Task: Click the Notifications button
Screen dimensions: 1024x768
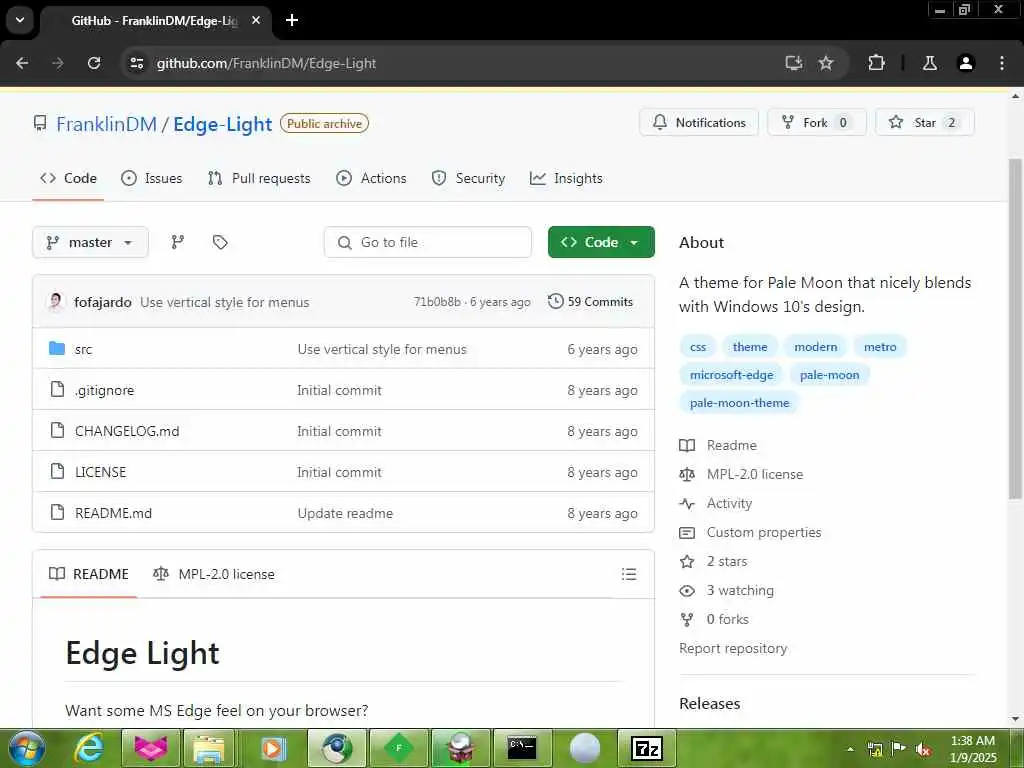Action: (699, 123)
